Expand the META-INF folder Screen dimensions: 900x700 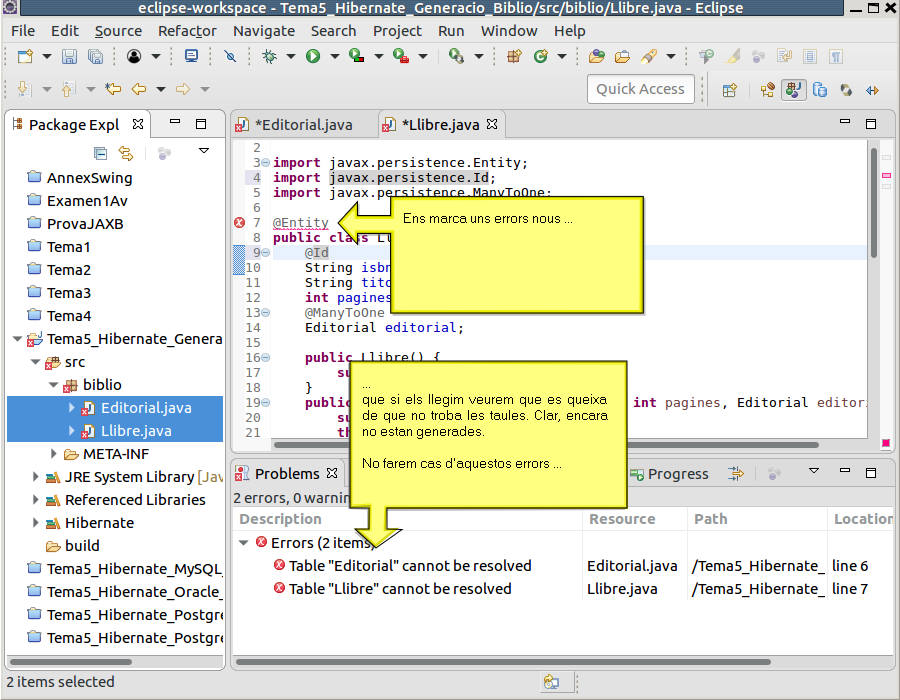click(56, 454)
